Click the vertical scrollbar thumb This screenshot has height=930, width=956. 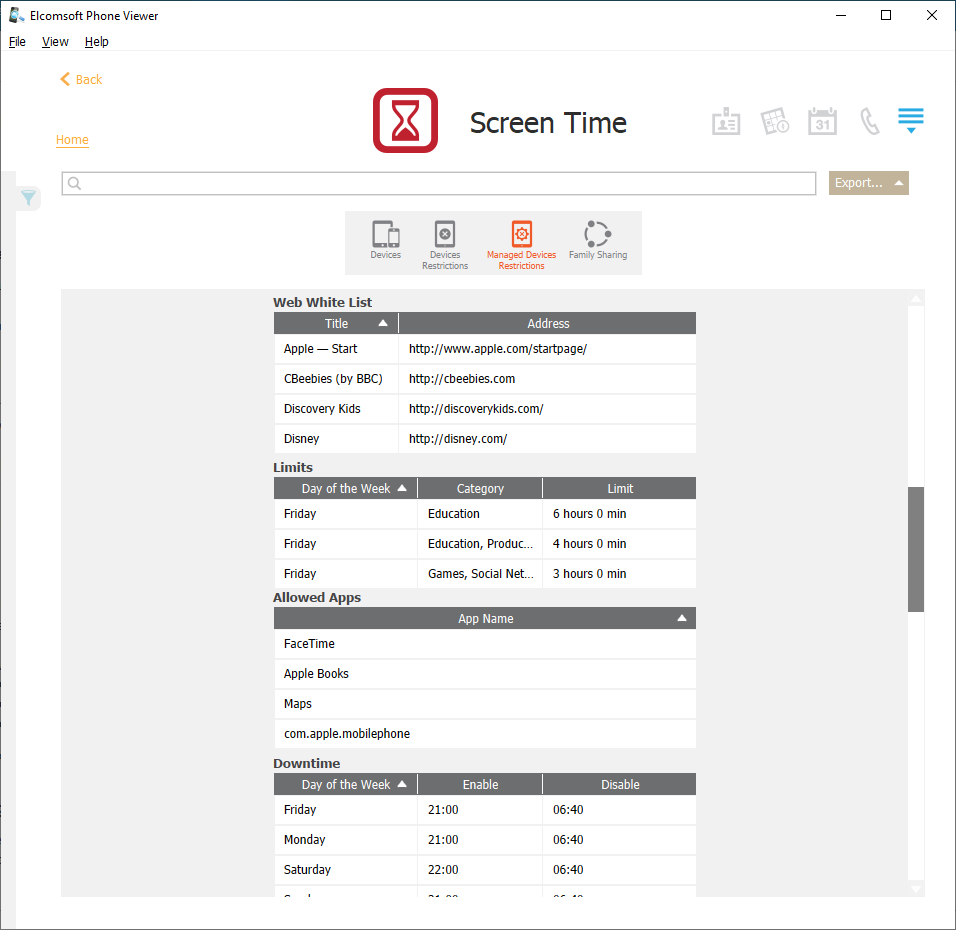tap(915, 548)
